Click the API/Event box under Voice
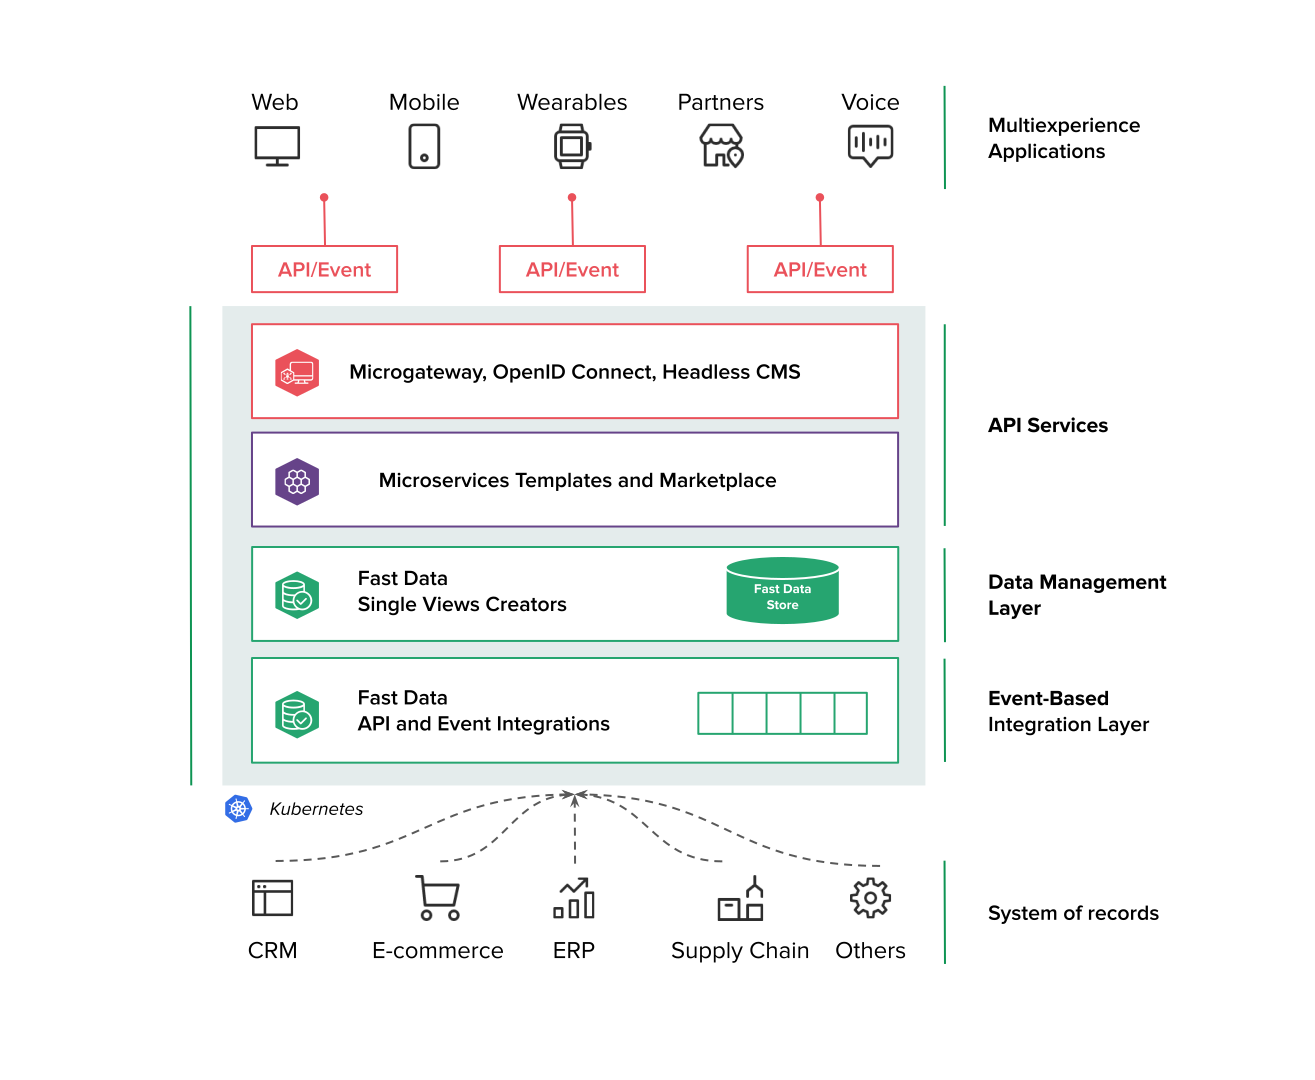This screenshot has height=1080, width=1315. point(820,269)
